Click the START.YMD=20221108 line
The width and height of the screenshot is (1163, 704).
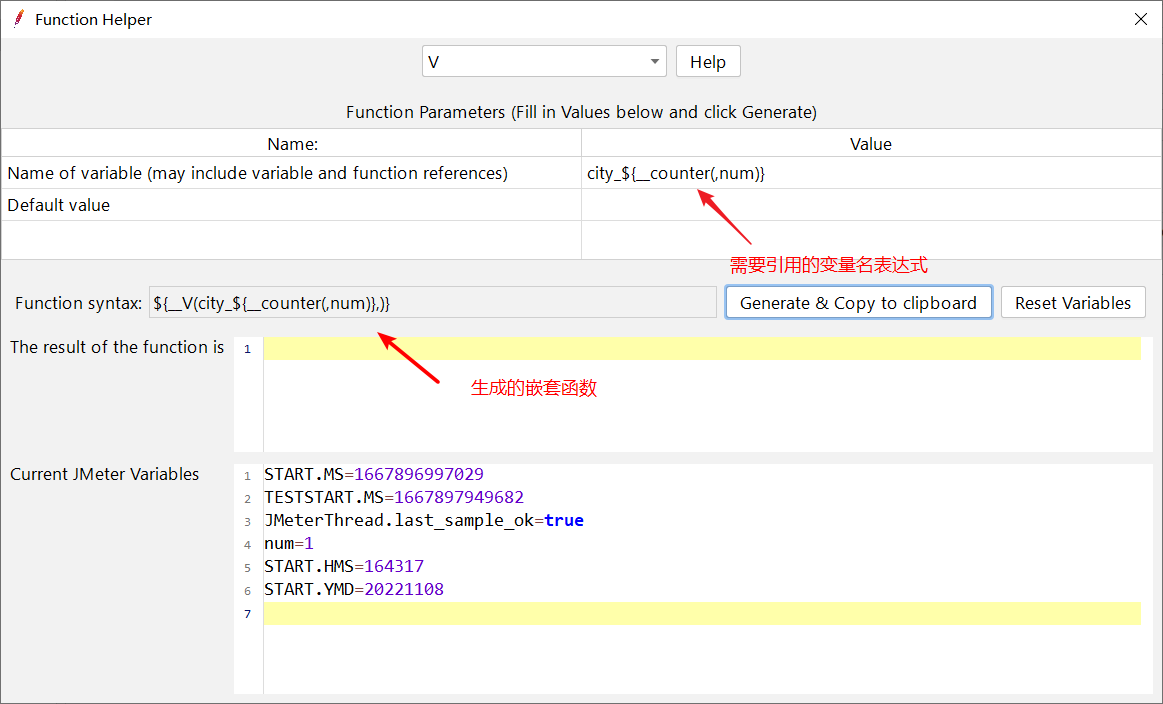coord(354,589)
